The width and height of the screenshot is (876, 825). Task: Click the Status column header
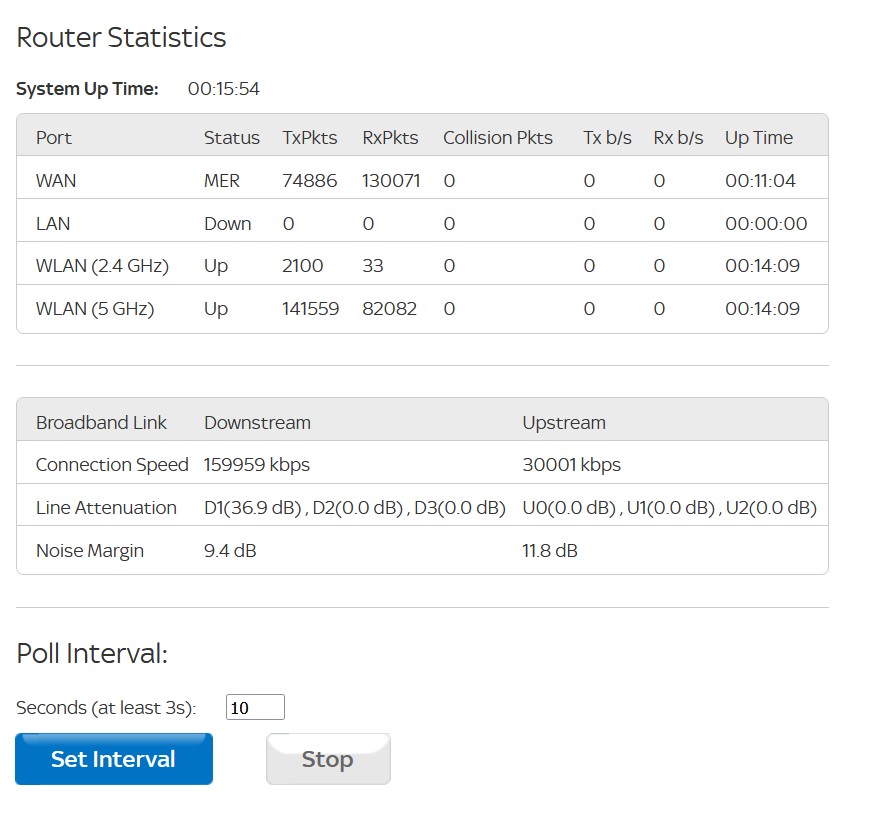click(x=231, y=137)
